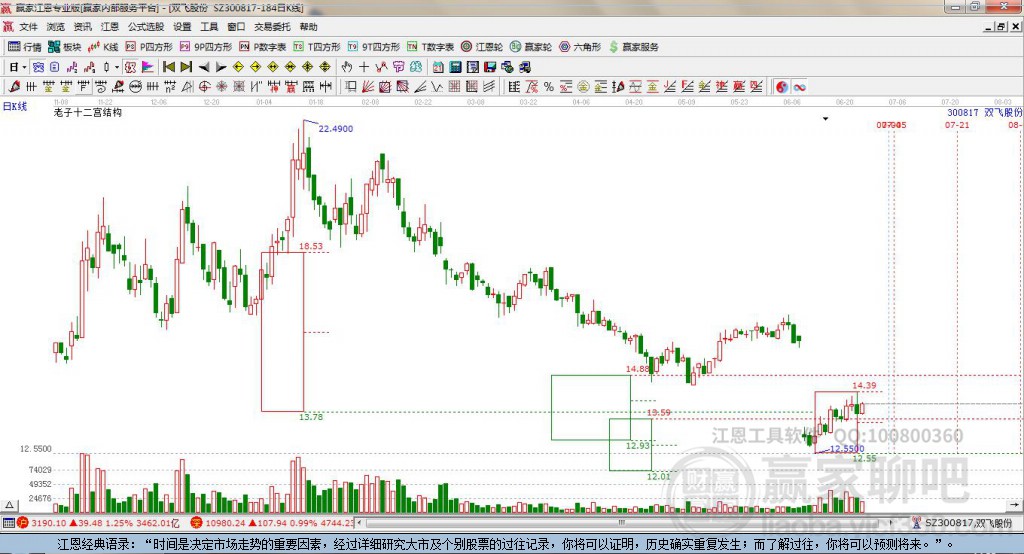Viewport: 1024px width, 554px height.
Task: Select the red pencil drawing tool
Action: (14, 87)
